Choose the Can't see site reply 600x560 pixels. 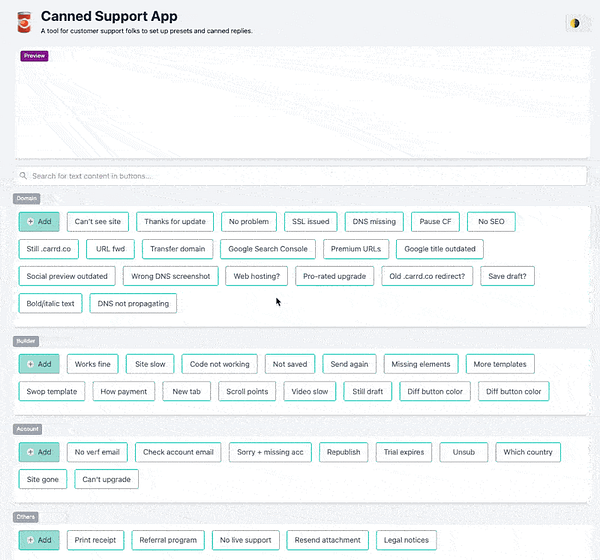[x=98, y=222]
